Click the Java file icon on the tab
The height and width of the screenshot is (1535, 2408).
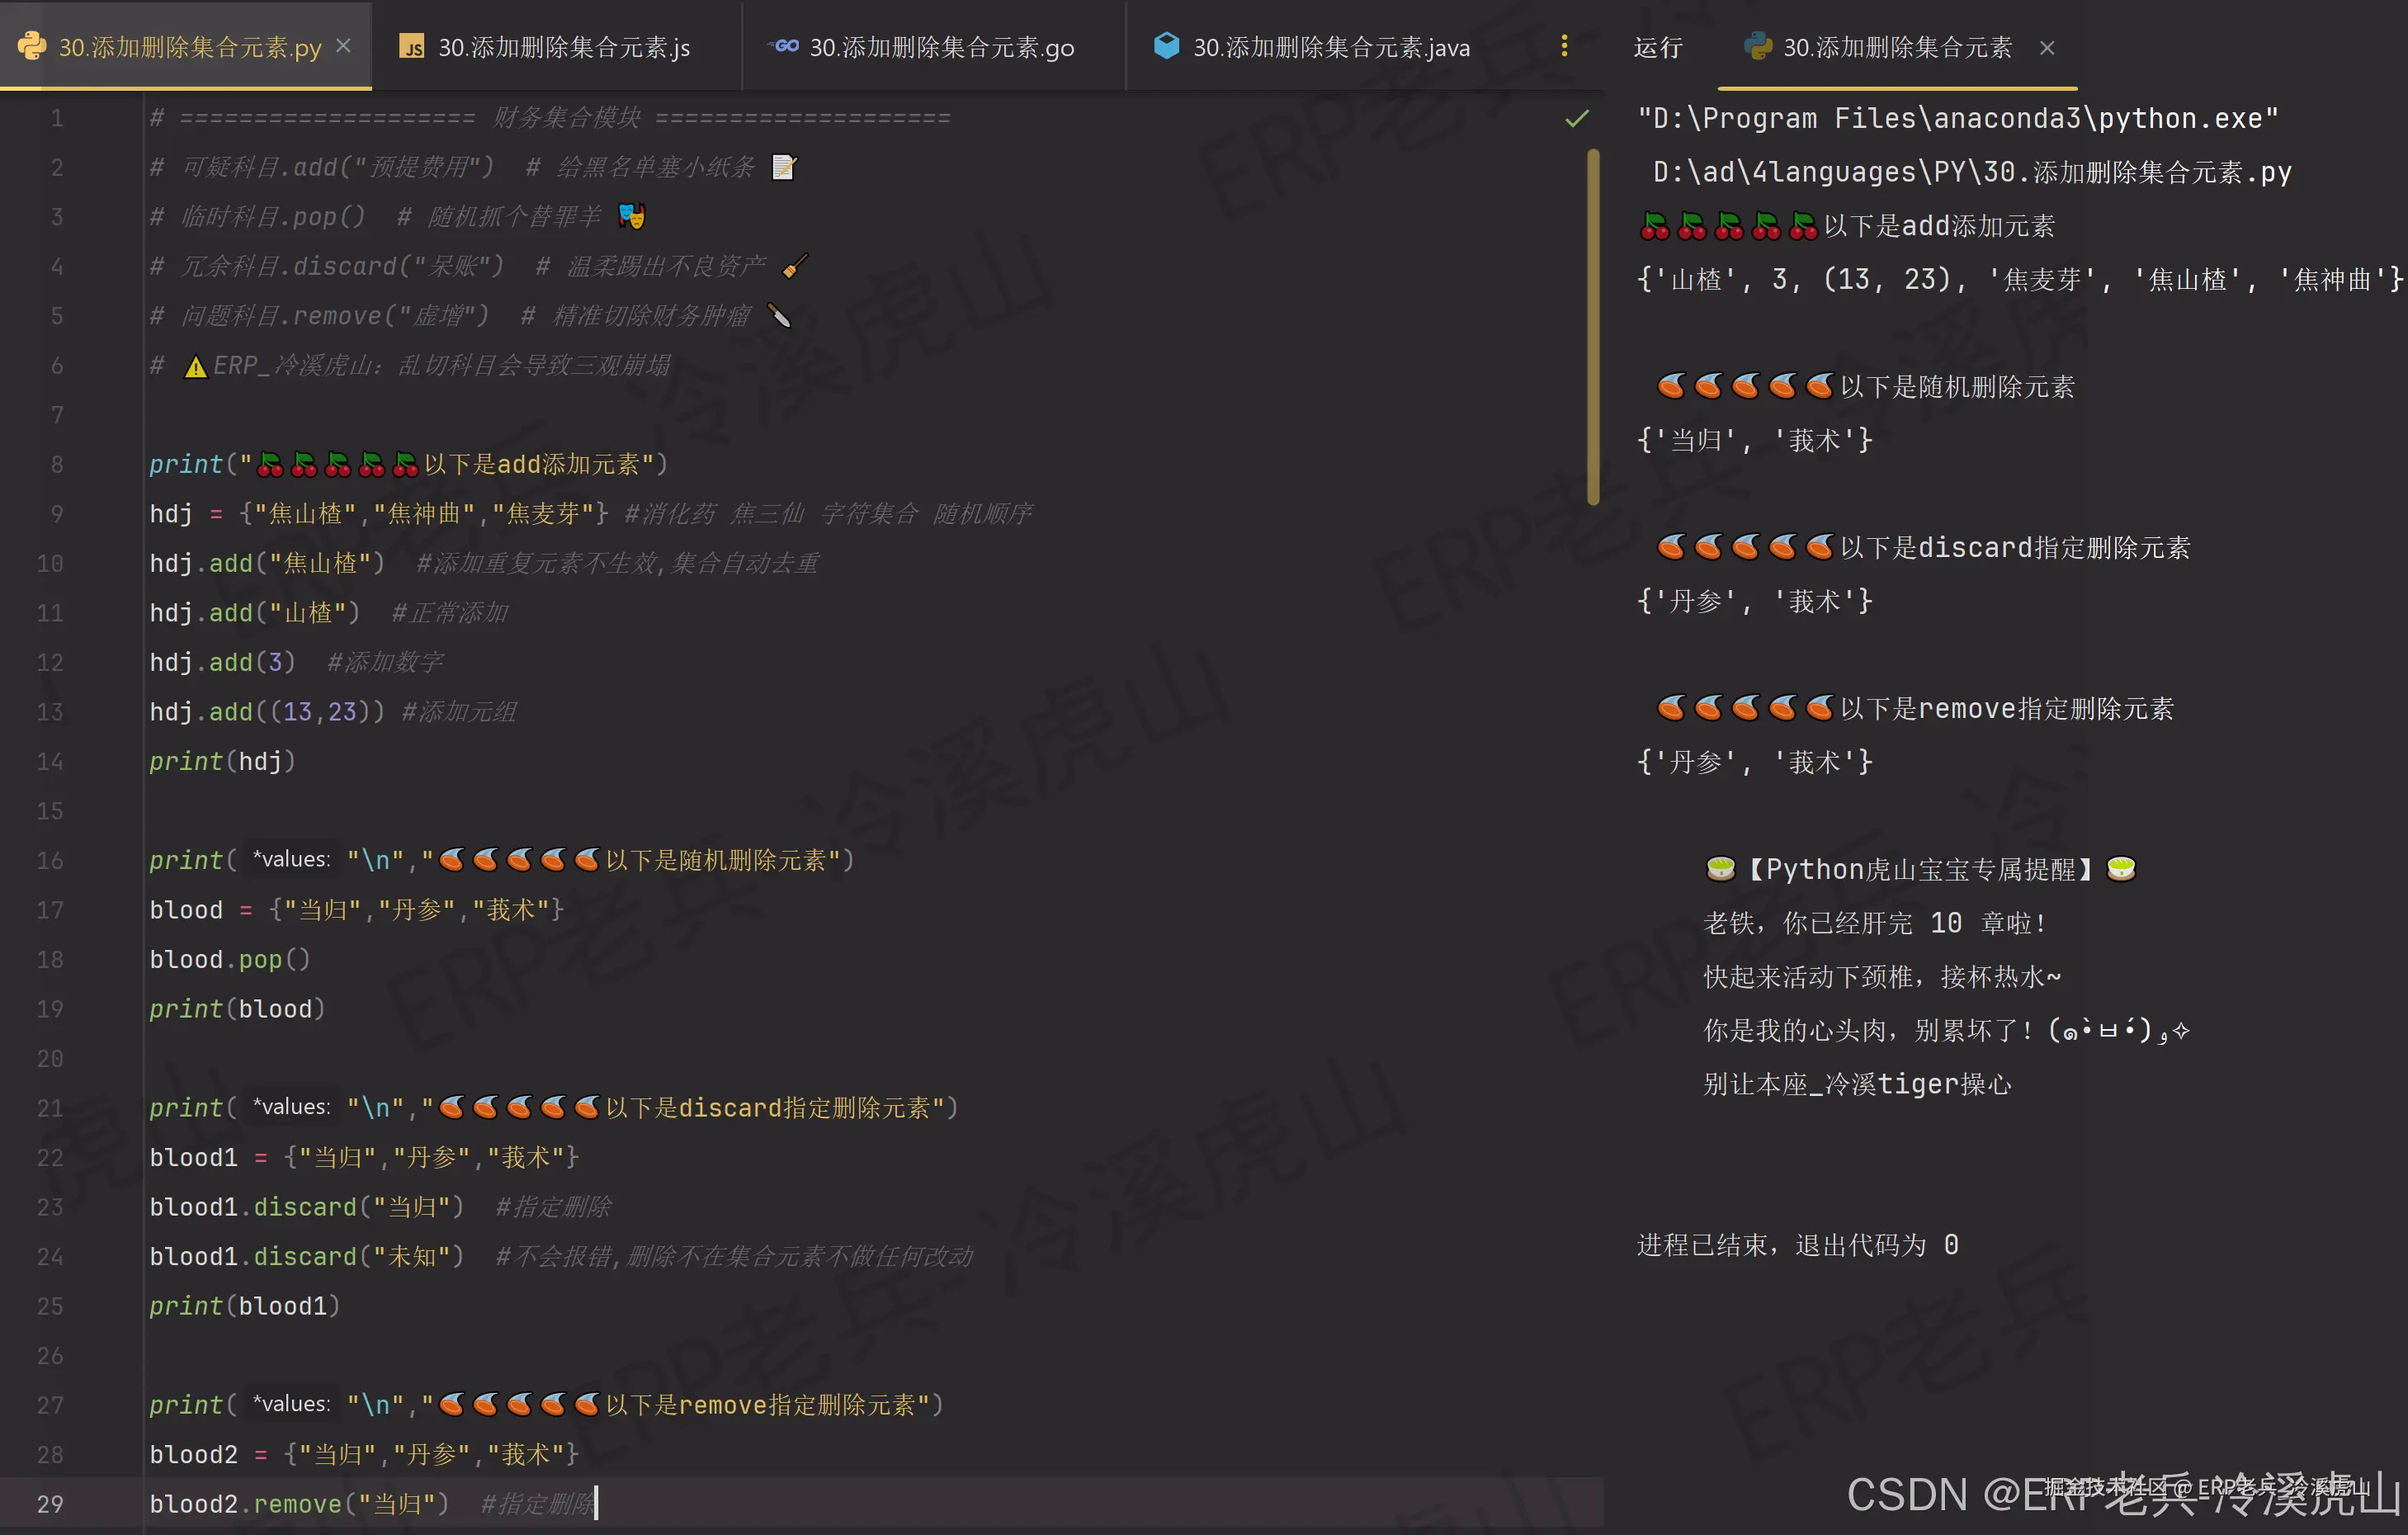[x=1166, y=46]
